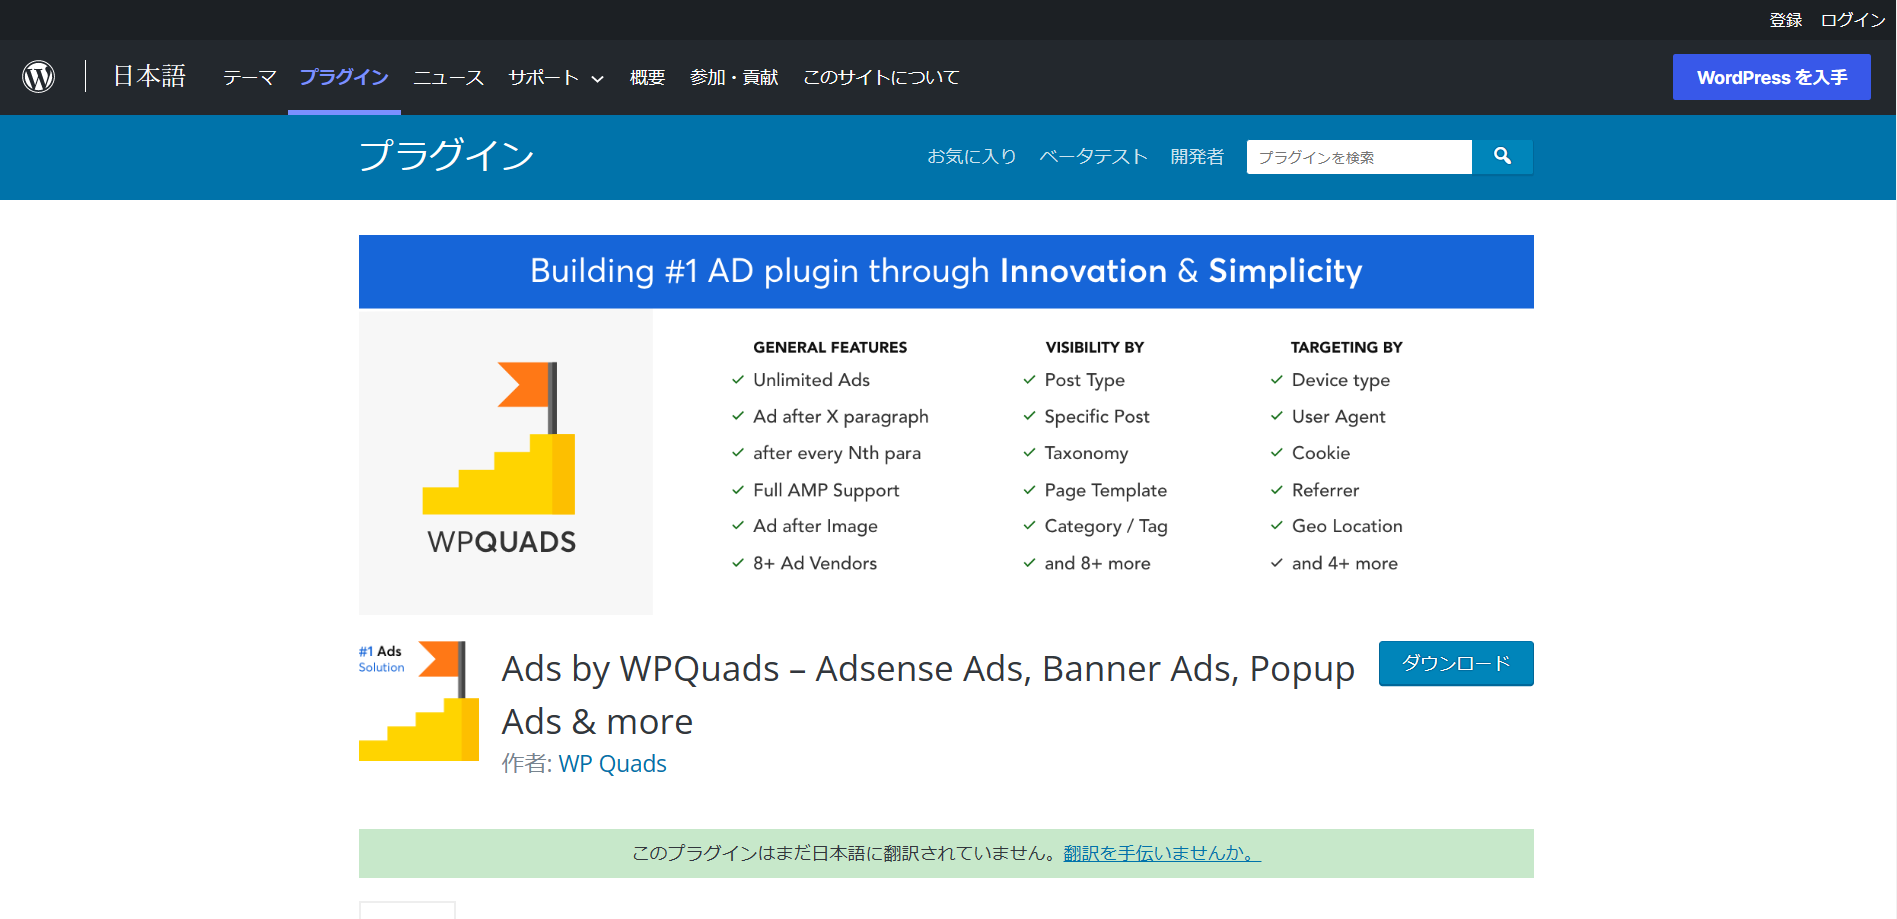1897x919 pixels.
Task: Click the blue Innovation & Simplicity banner
Action: 946,271
